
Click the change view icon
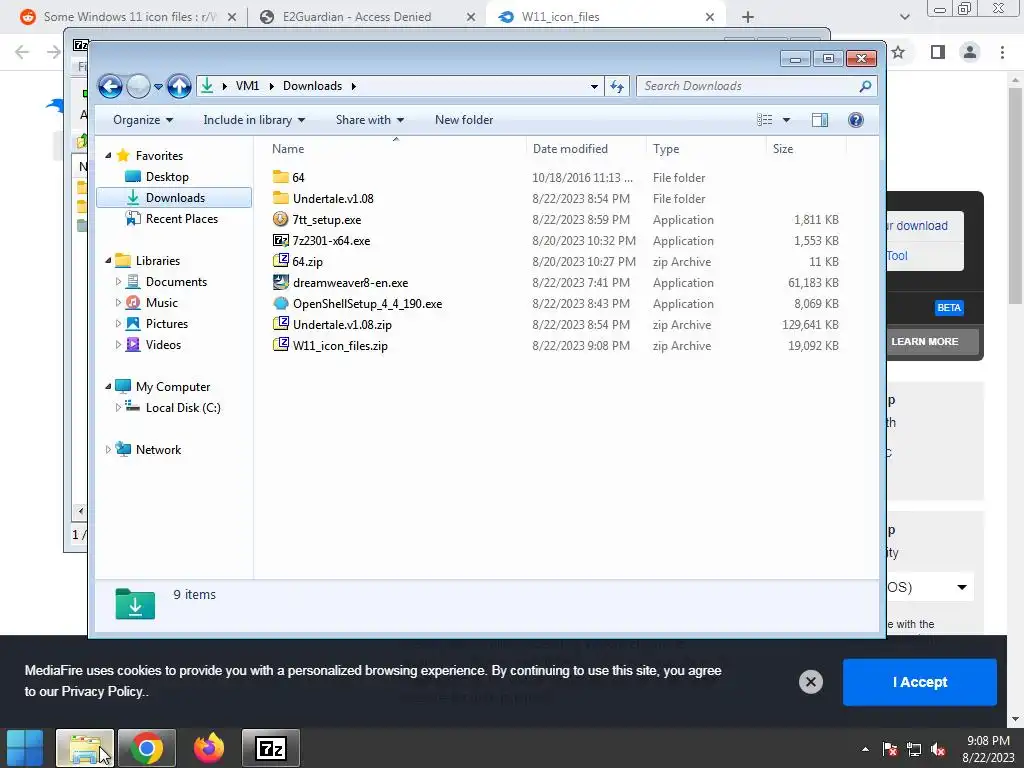pyautogui.click(x=765, y=120)
